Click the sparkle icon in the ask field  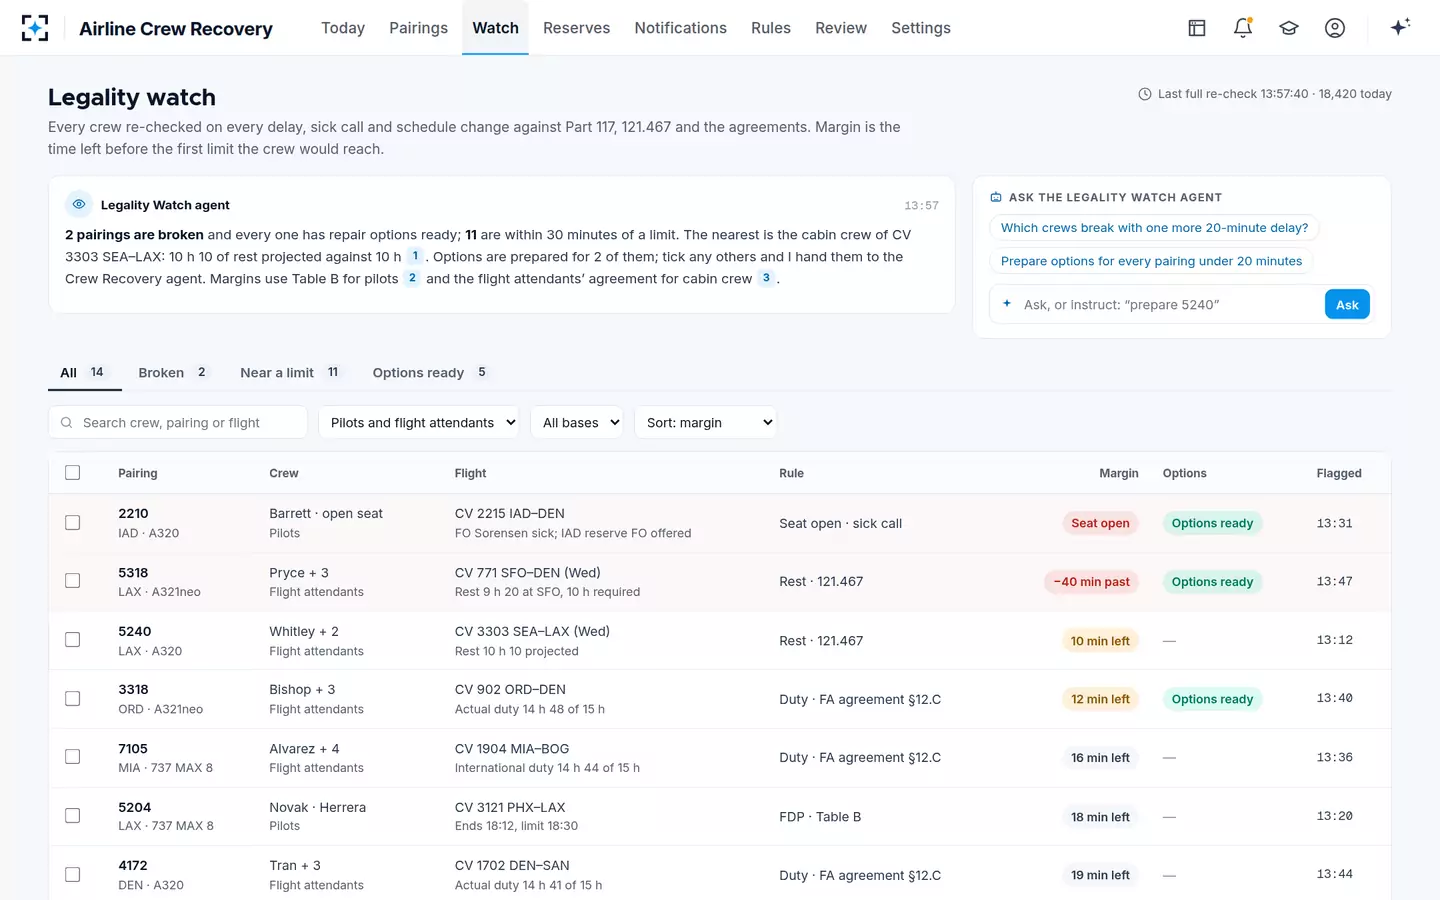click(x=1007, y=303)
